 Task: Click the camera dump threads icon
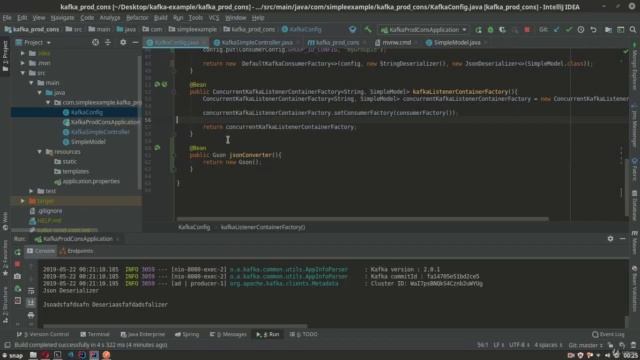click(17, 276)
